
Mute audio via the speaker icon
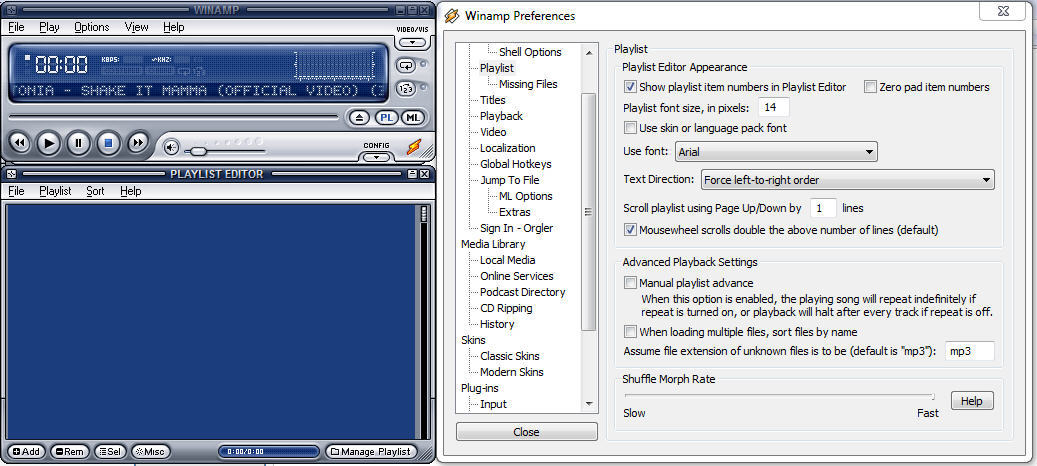(171, 147)
